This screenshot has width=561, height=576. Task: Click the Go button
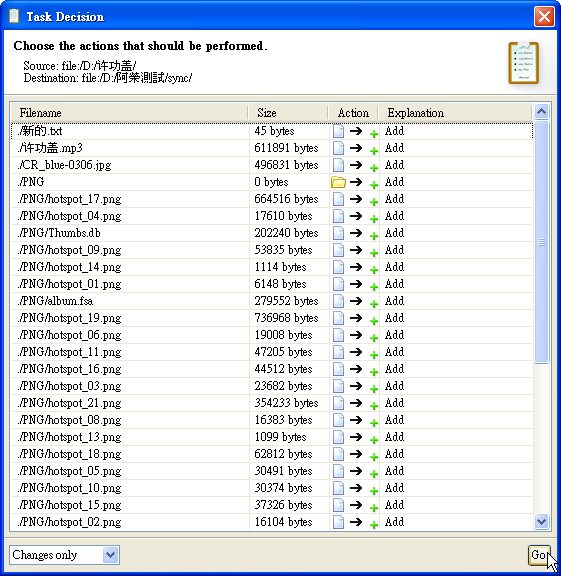[x=539, y=555]
